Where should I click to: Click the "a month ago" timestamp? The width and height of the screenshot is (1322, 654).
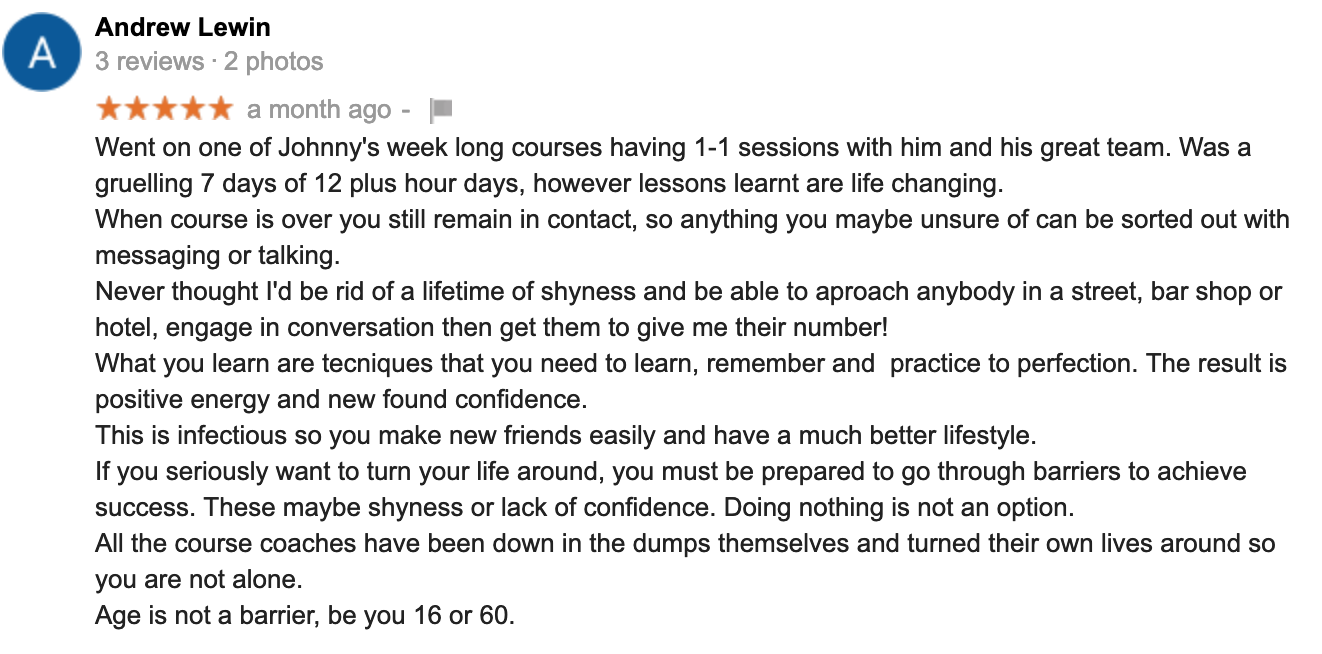[319, 109]
